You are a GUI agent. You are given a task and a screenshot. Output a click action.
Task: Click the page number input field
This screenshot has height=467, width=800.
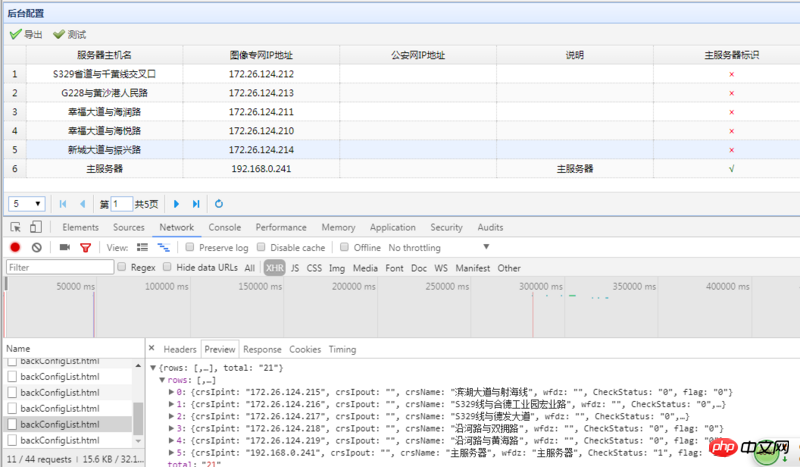pyautogui.click(x=121, y=204)
